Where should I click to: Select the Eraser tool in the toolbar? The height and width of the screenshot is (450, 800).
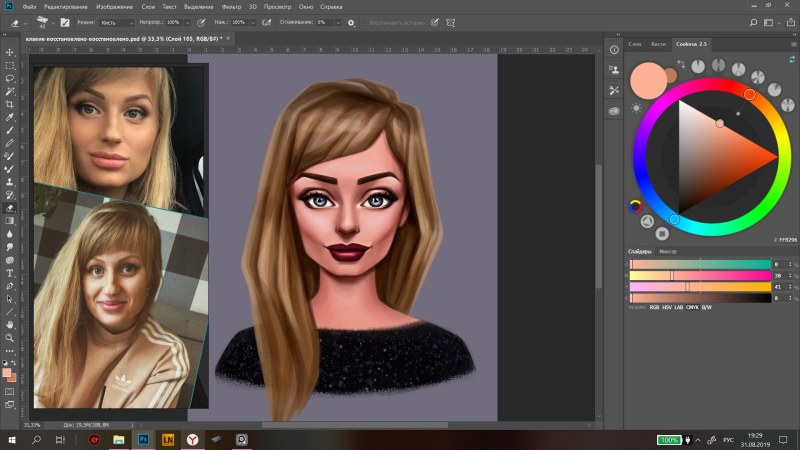[x=10, y=208]
